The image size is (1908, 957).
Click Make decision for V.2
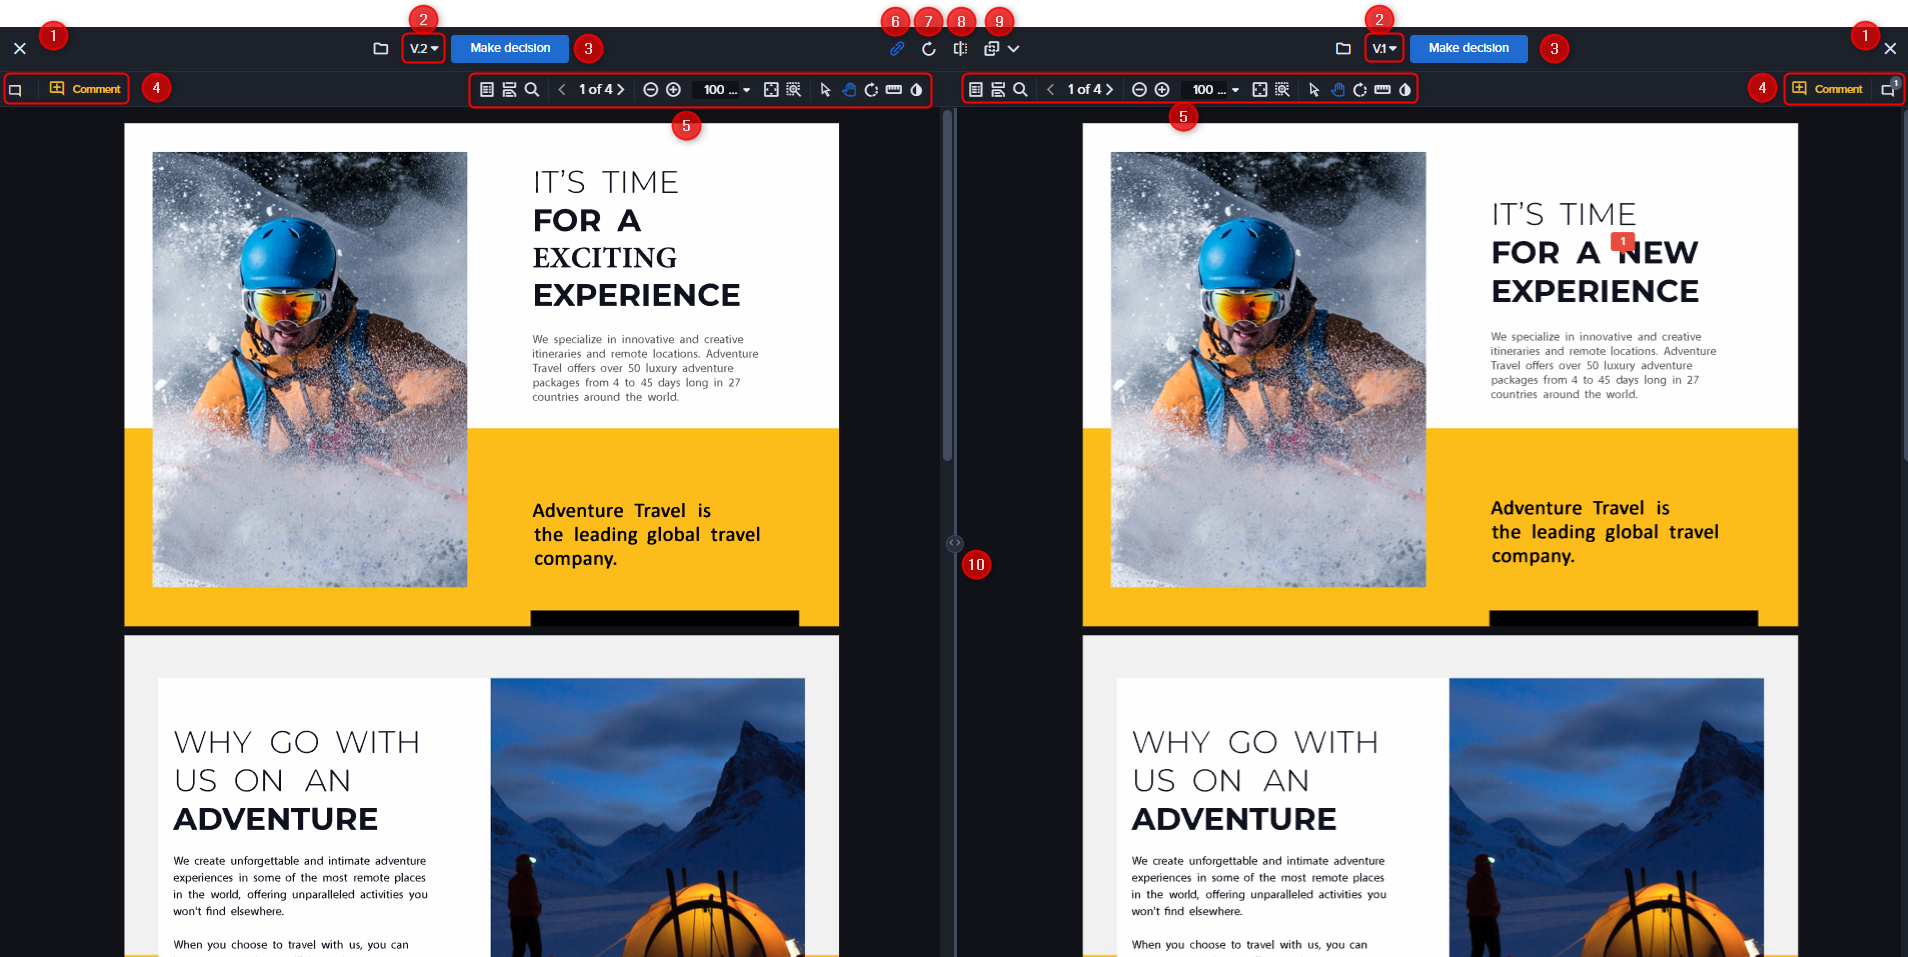(x=510, y=48)
